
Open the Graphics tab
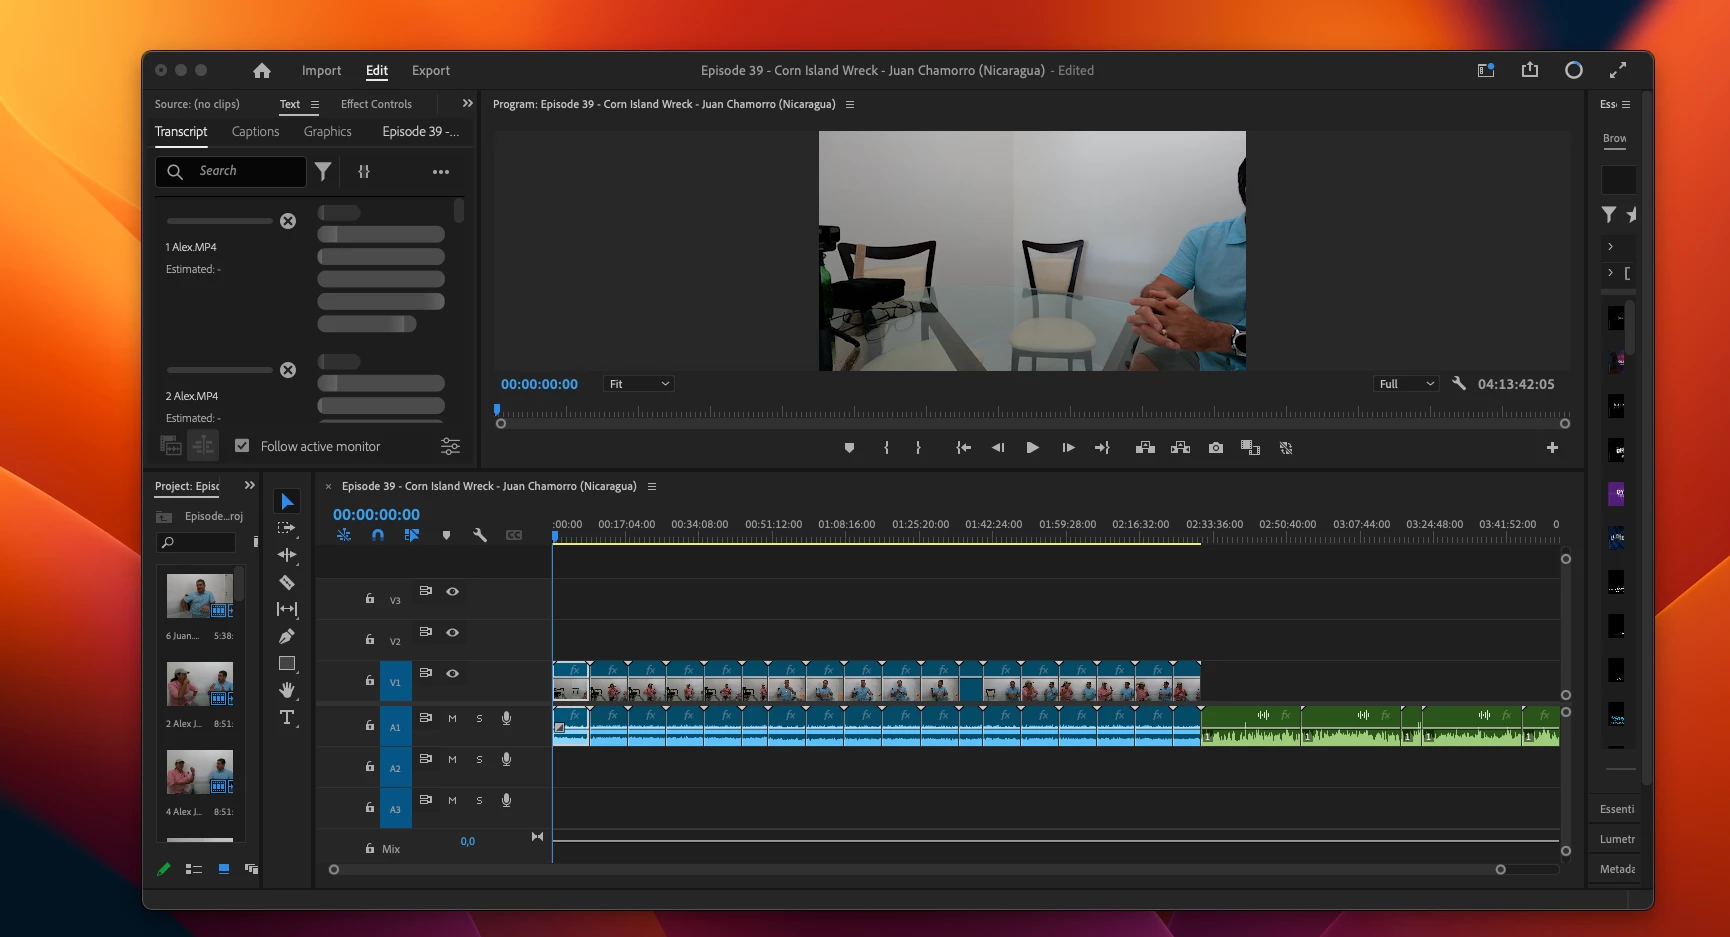[328, 132]
